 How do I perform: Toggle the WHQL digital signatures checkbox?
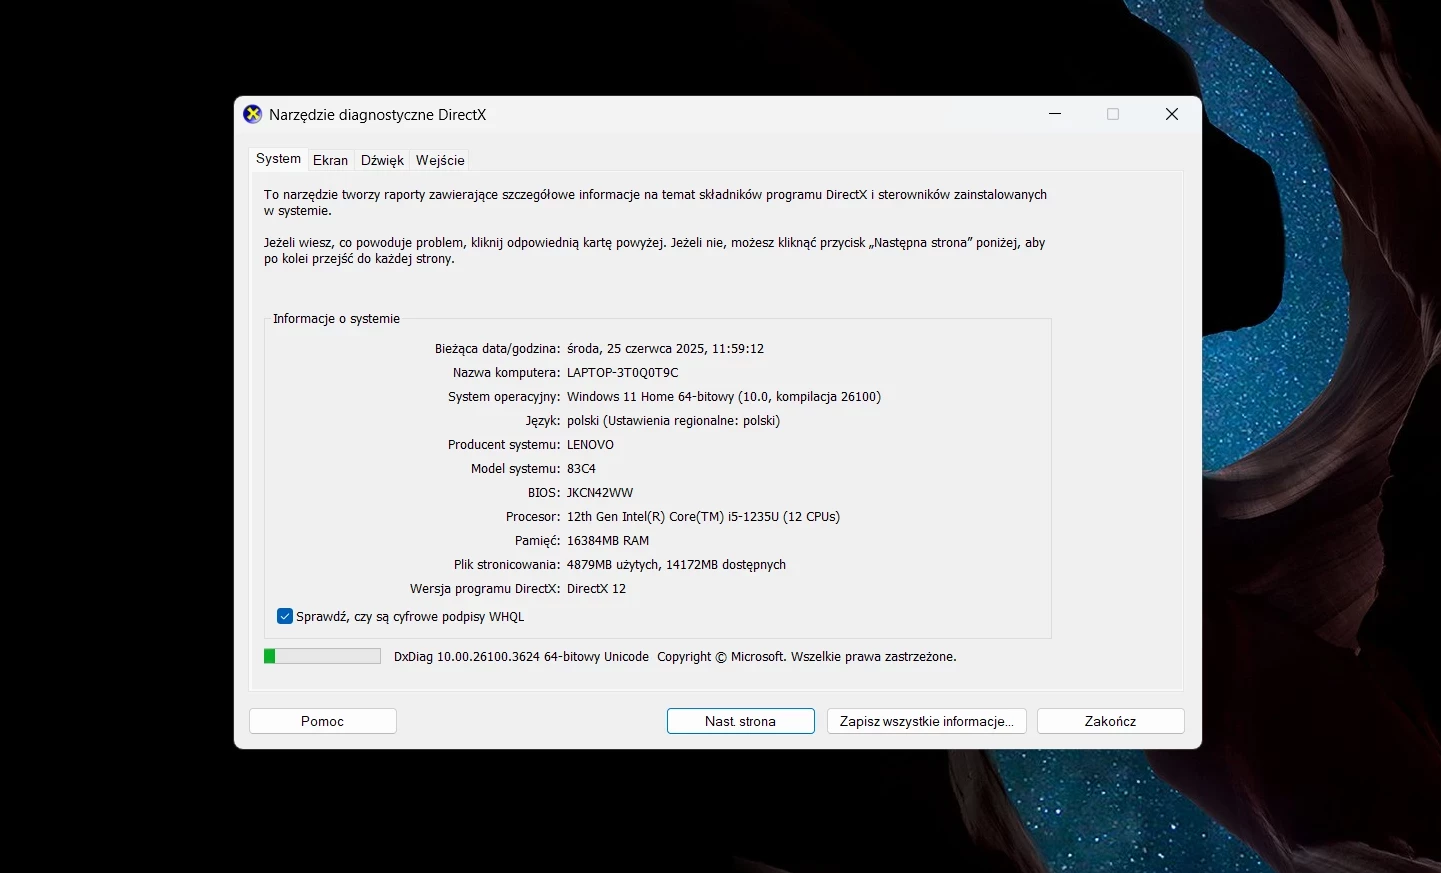(285, 616)
